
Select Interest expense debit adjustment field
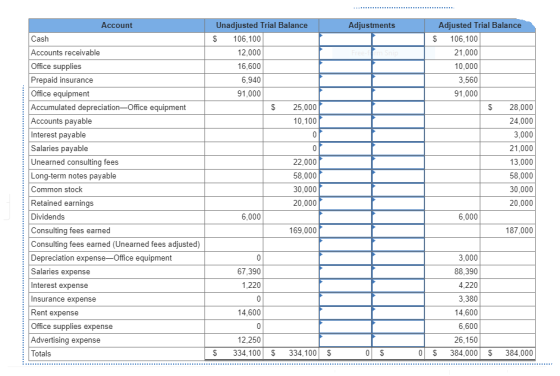[x=345, y=285]
